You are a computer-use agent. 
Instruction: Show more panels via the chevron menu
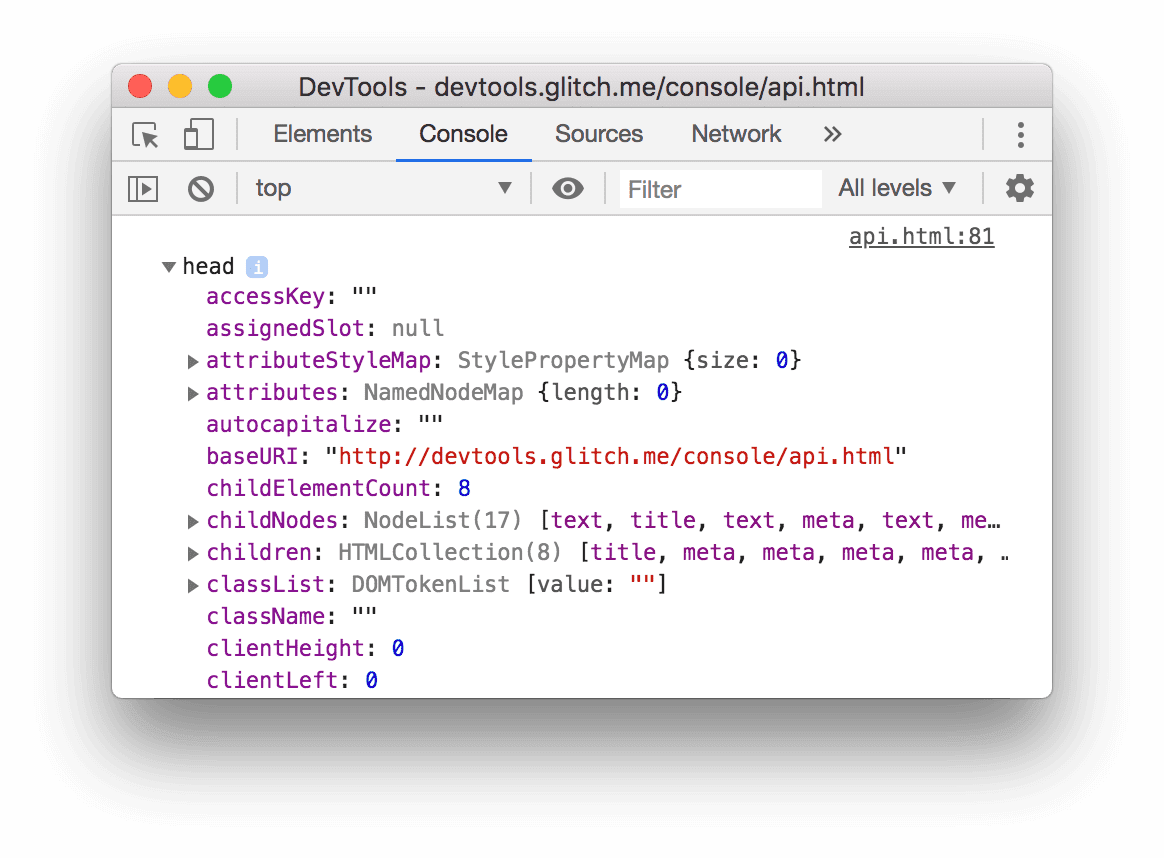(833, 134)
